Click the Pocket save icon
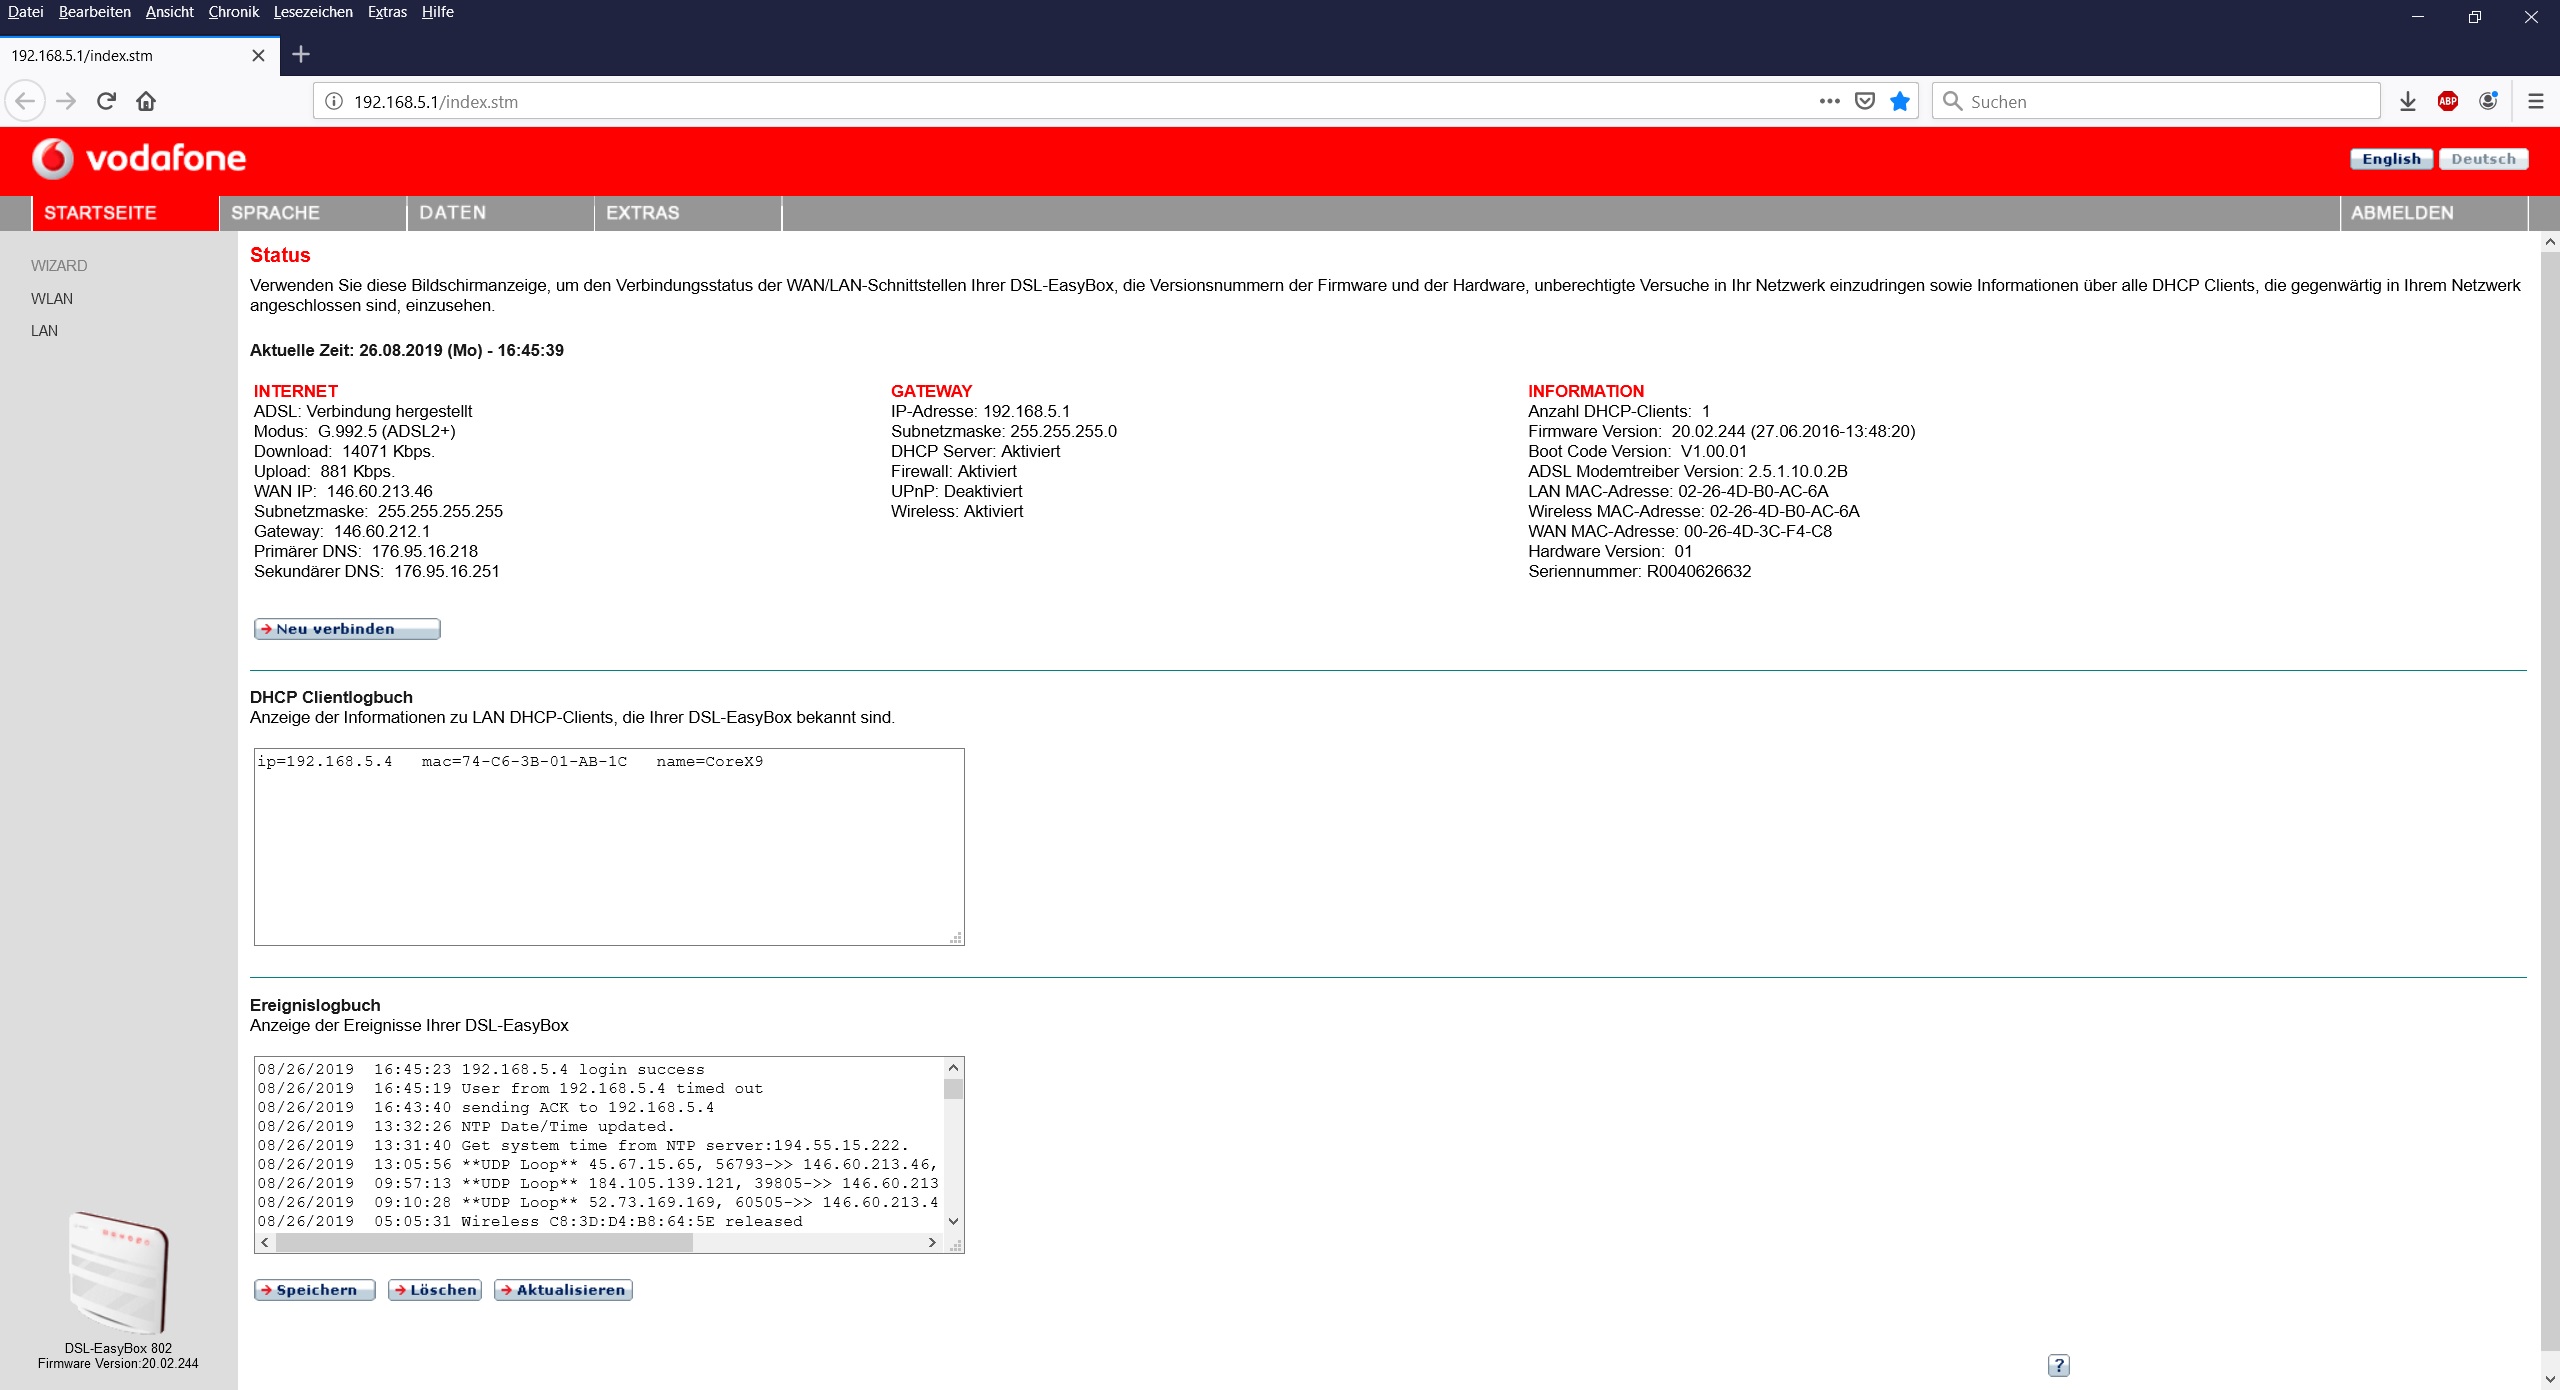This screenshot has width=2560, height=1390. [x=1864, y=101]
